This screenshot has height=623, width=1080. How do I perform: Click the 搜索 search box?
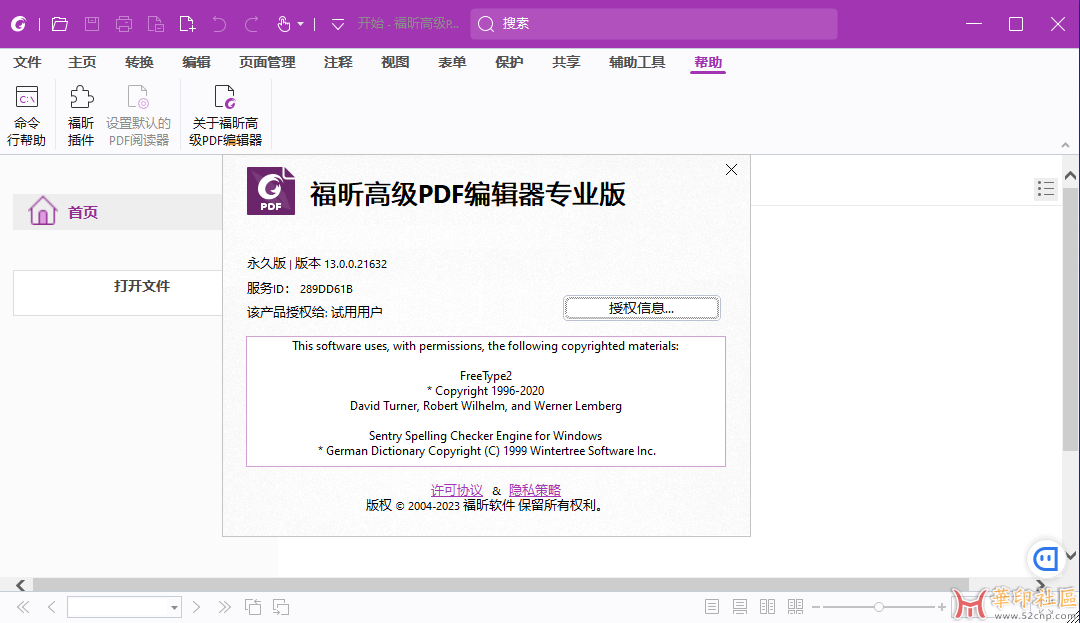pyautogui.click(x=654, y=24)
